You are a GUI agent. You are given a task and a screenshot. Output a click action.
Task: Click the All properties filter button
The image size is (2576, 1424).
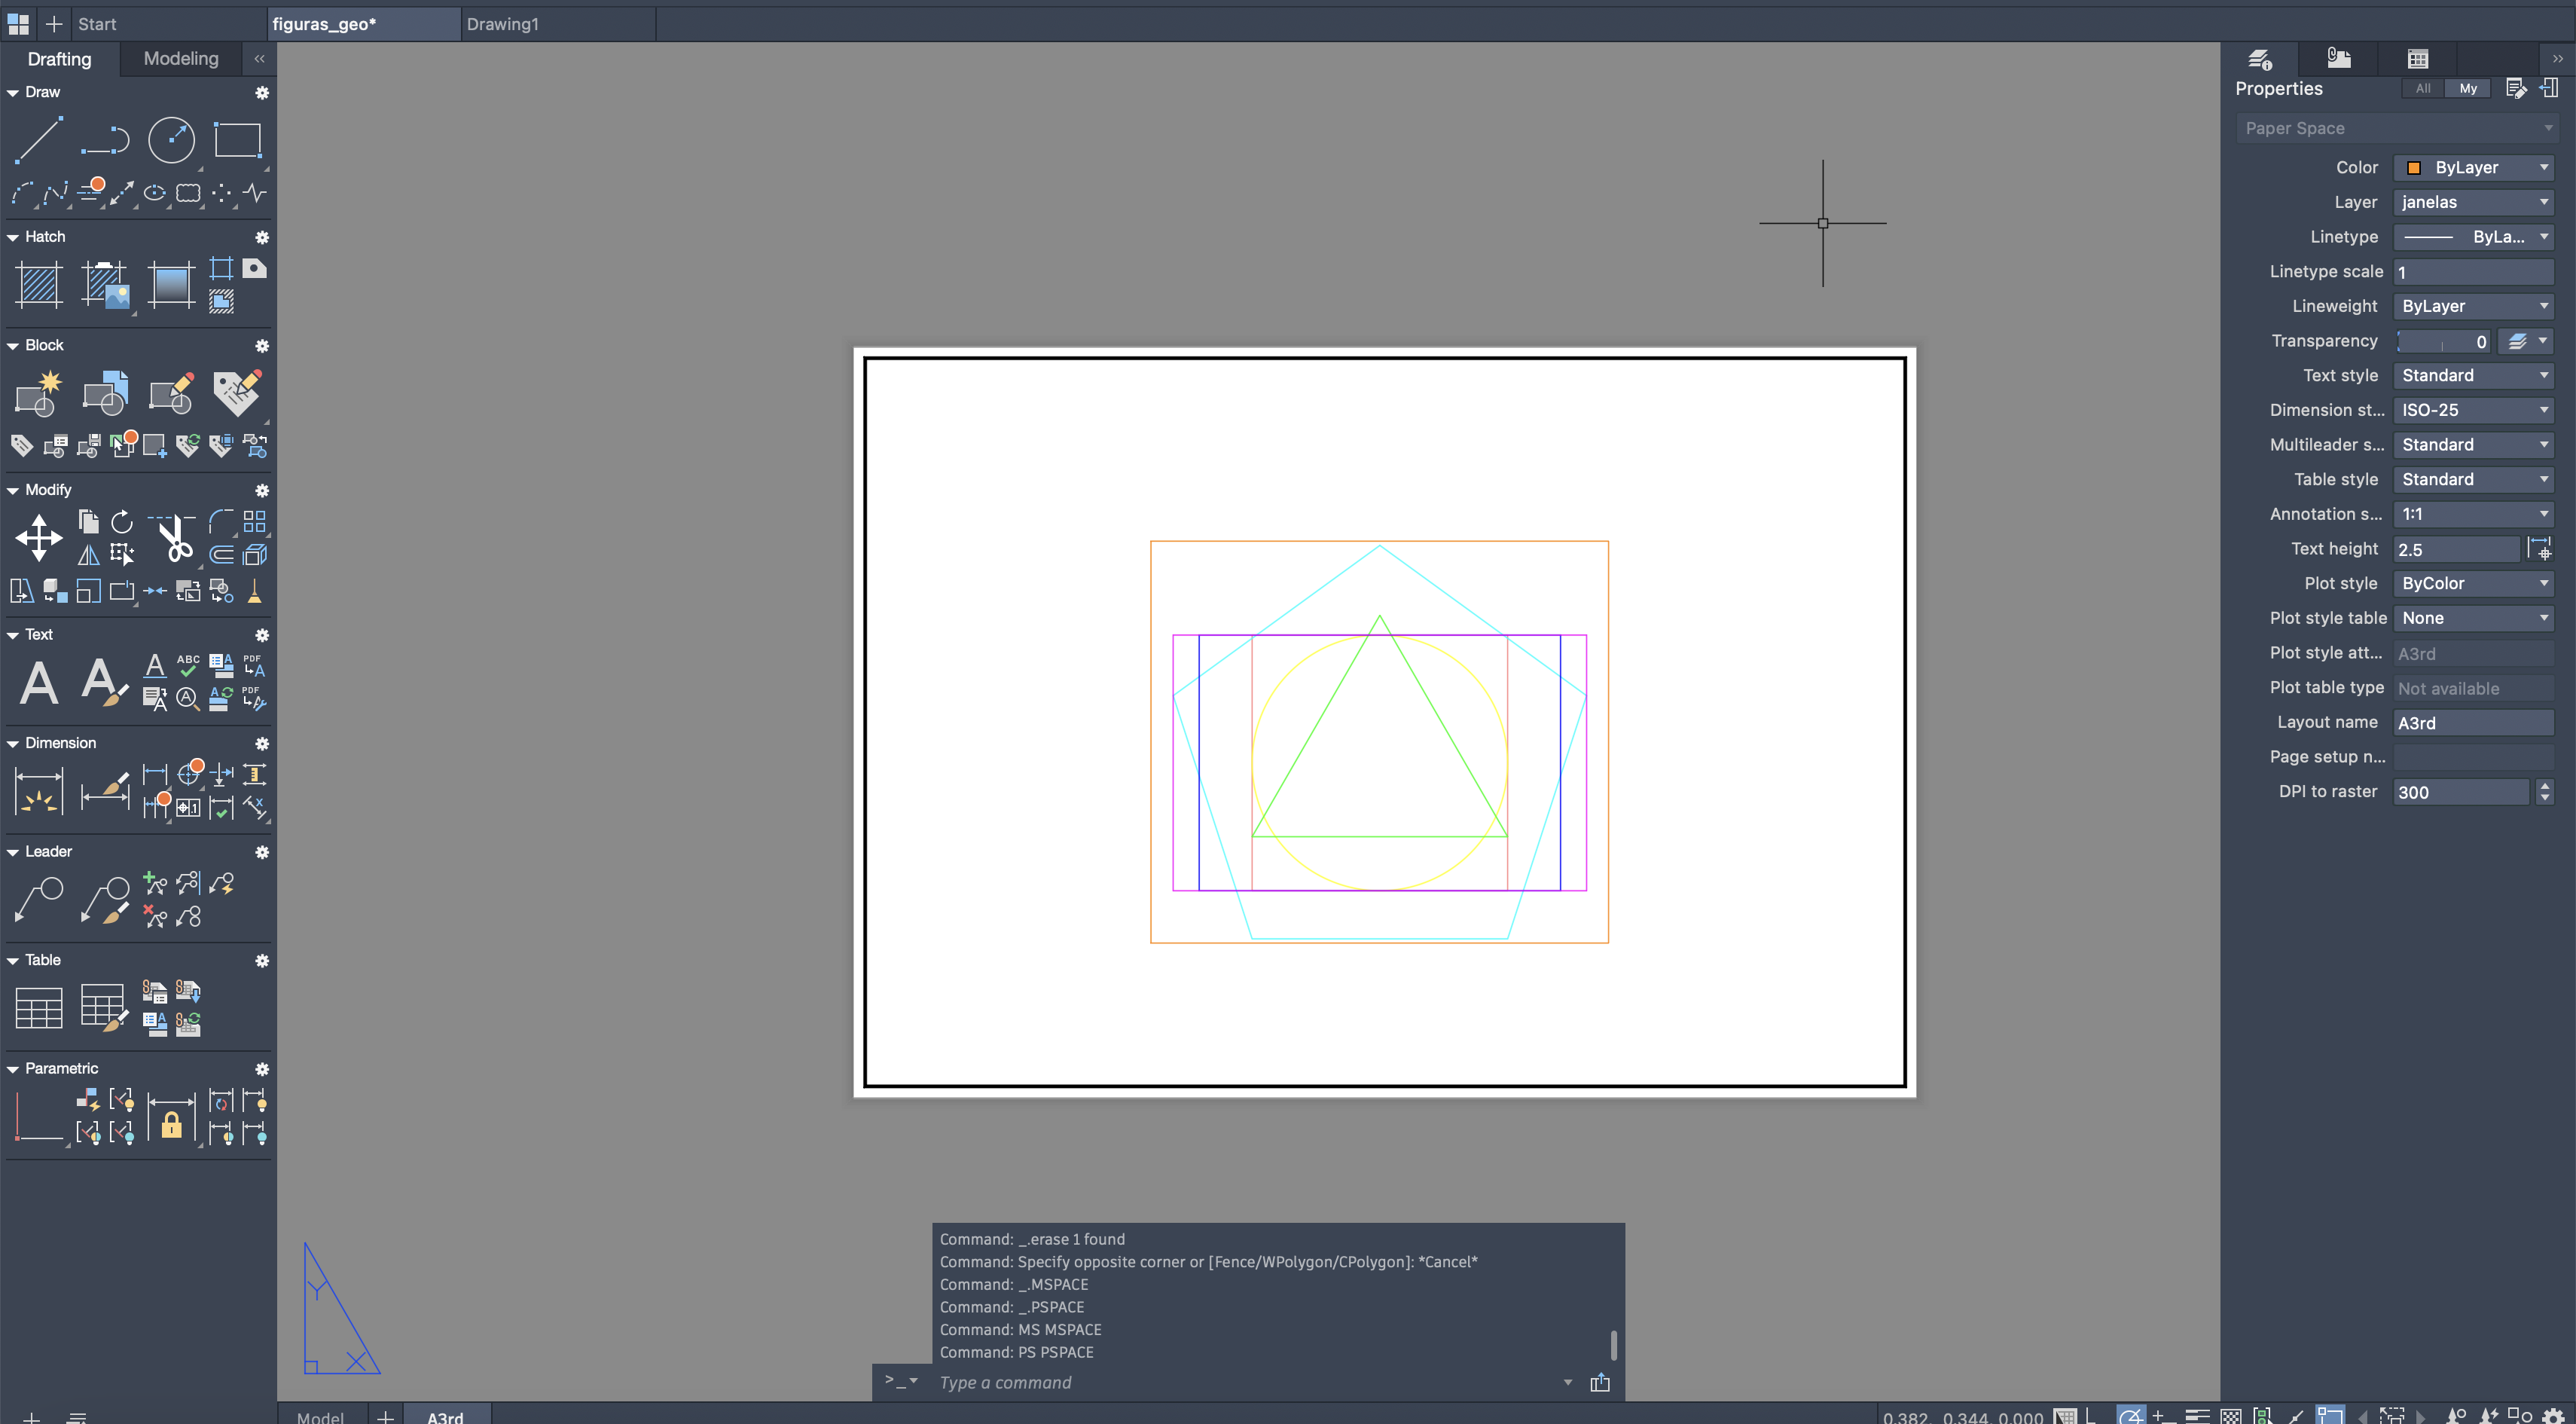pos(2423,89)
